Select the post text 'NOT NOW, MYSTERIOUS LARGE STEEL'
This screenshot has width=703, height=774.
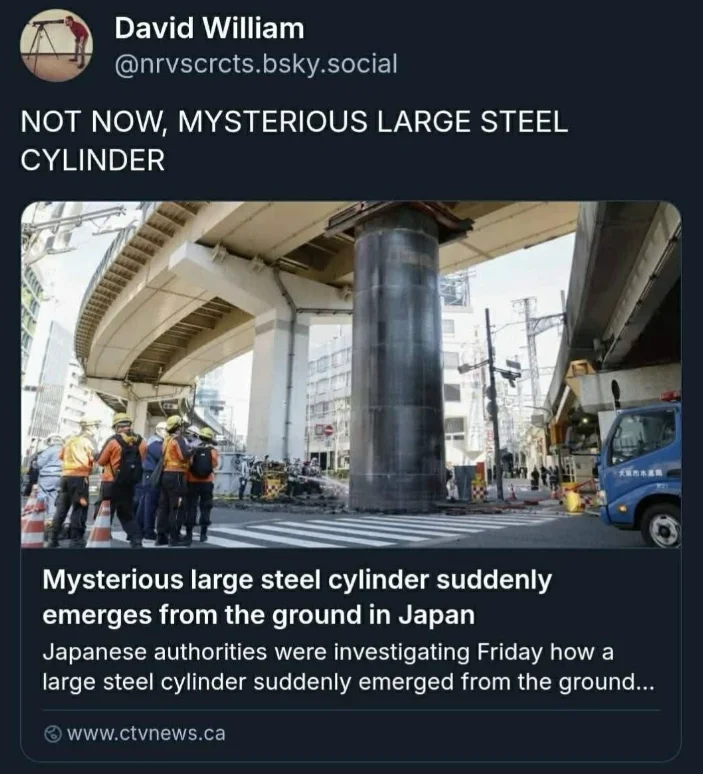tap(294, 121)
